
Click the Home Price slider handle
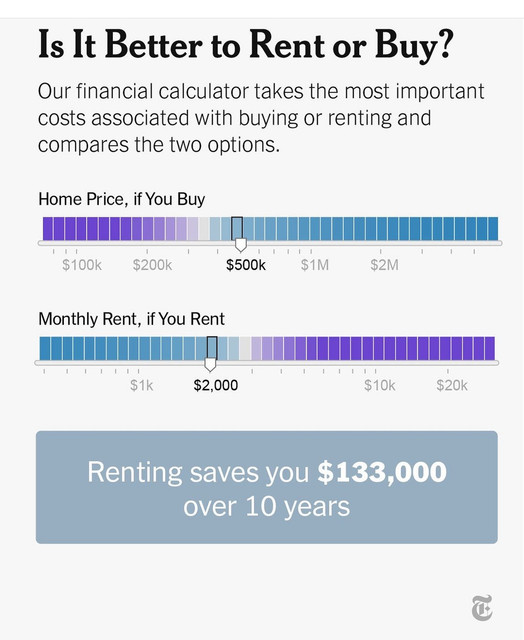[x=241, y=244]
